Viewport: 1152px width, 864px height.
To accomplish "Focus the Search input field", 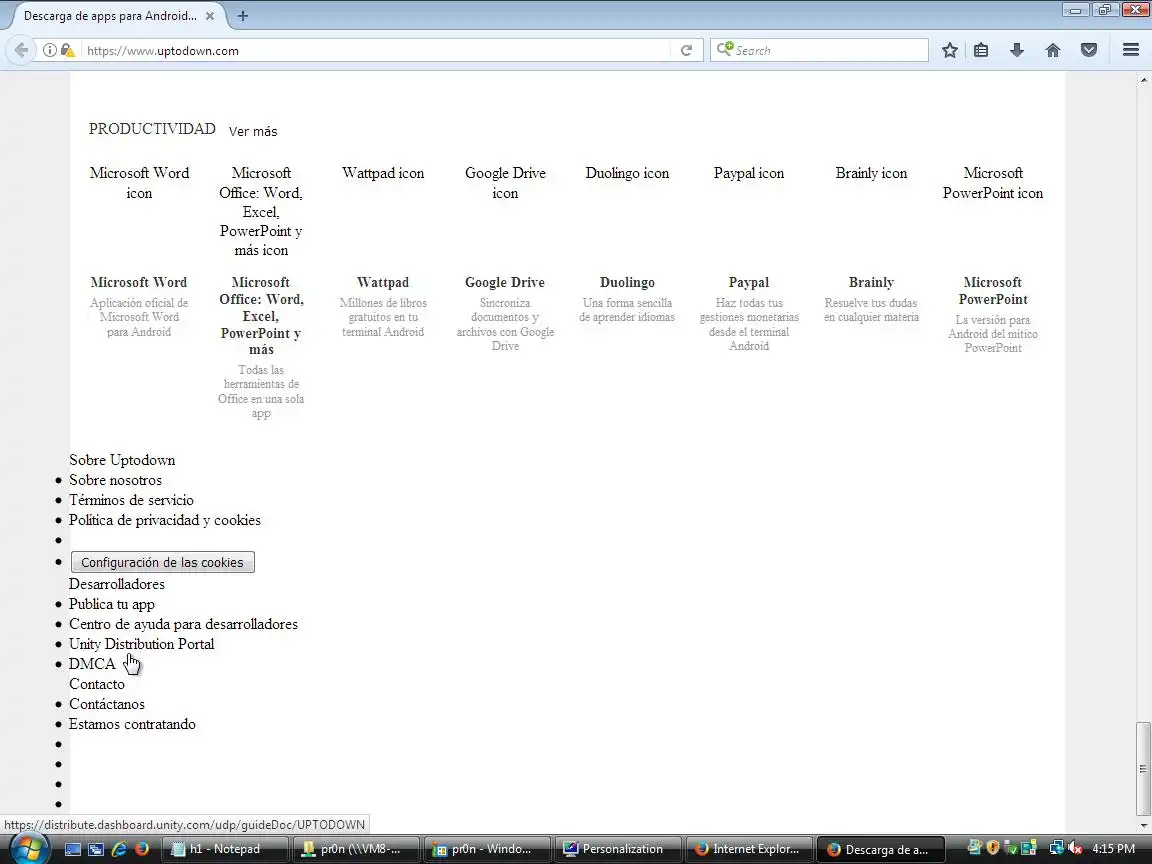I will (819, 50).
